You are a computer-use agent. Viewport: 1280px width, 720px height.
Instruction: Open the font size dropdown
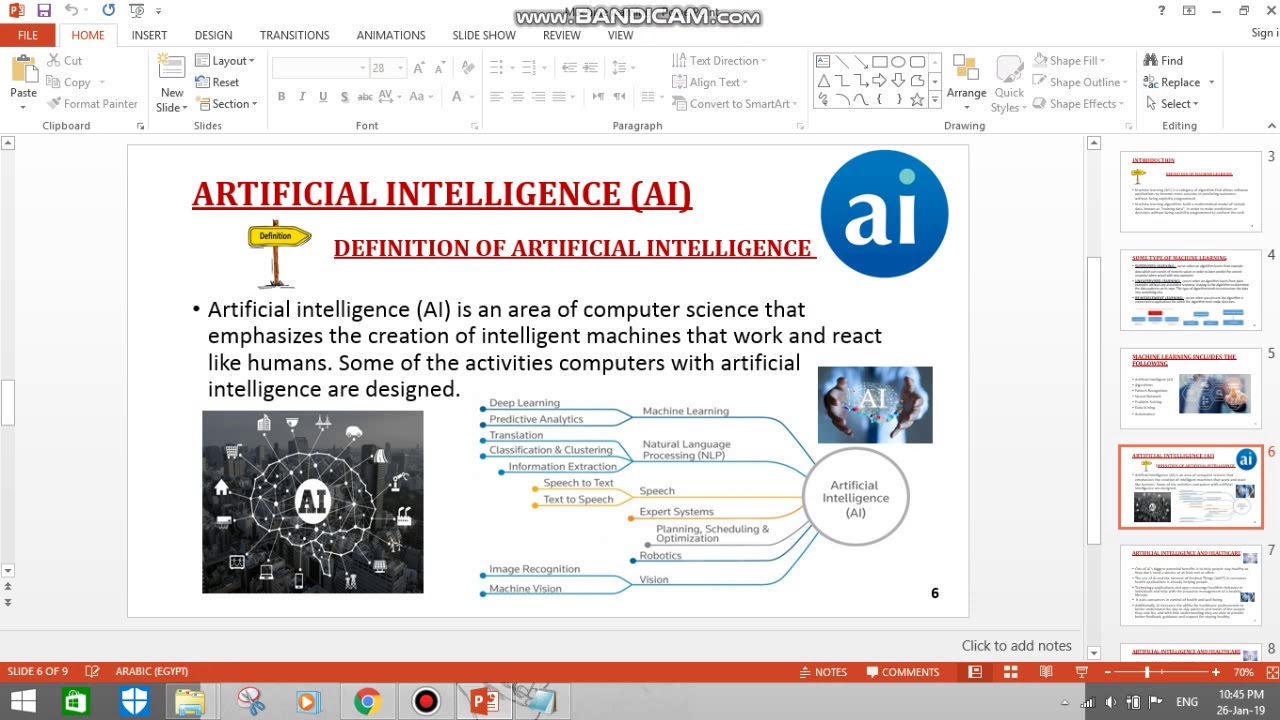pos(400,68)
